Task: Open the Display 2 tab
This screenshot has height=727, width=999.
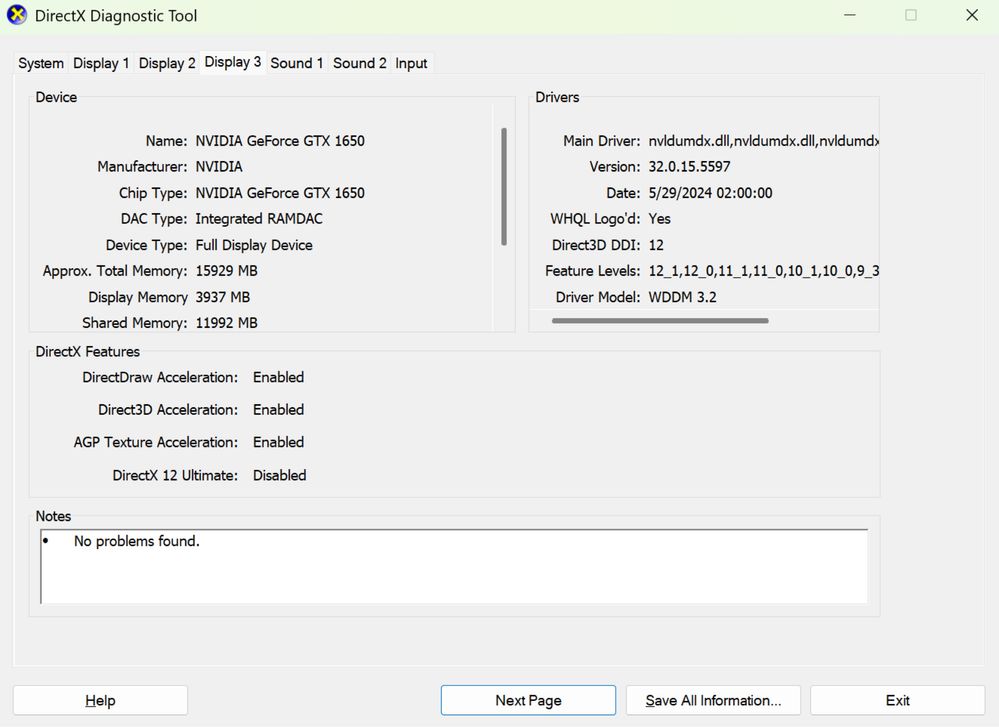Action: pos(167,63)
